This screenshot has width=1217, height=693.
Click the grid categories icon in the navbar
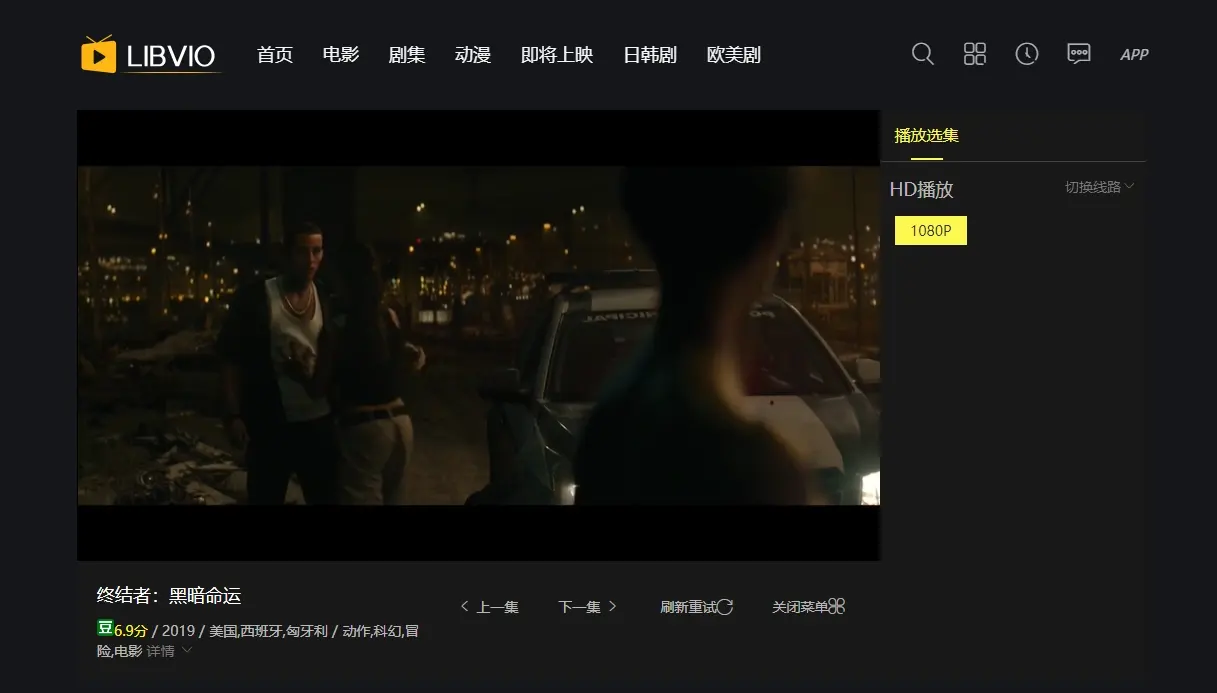coord(974,54)
